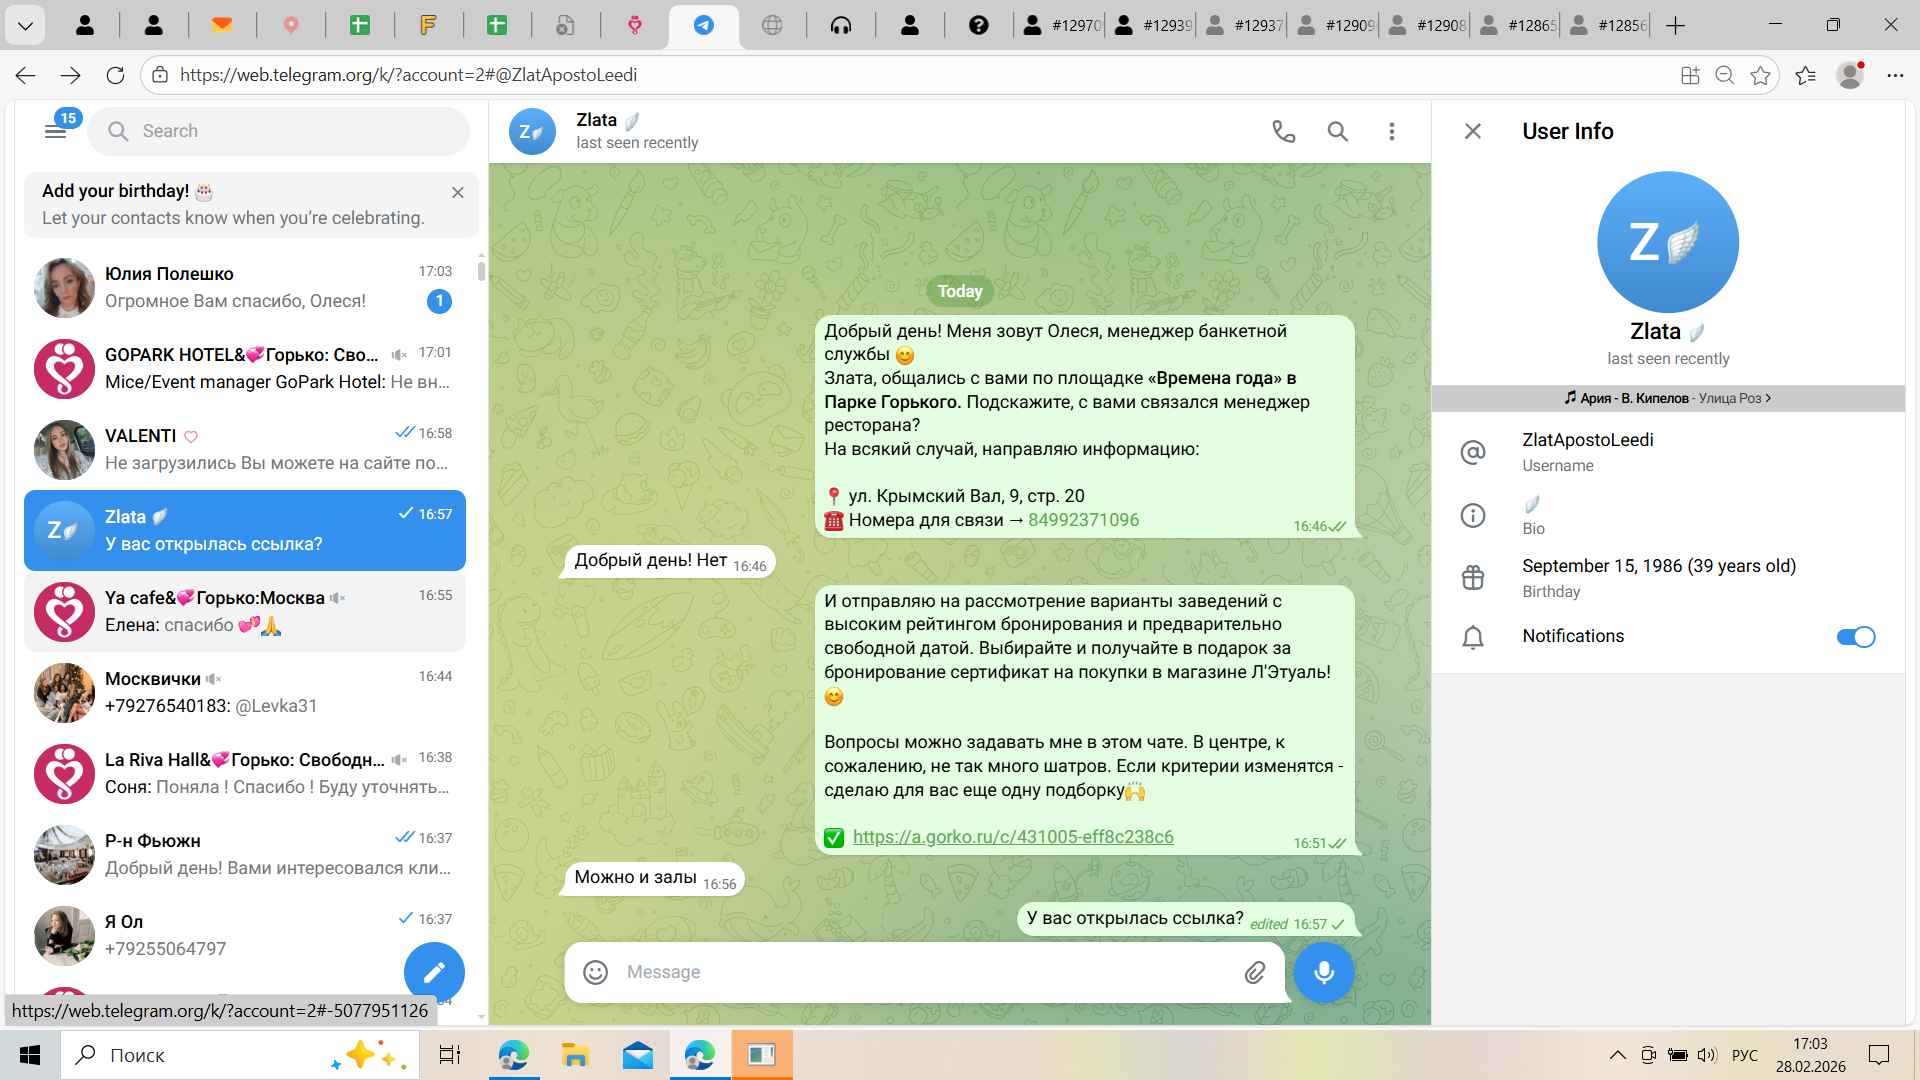Open the Telegram hamburger main menu

55,131
